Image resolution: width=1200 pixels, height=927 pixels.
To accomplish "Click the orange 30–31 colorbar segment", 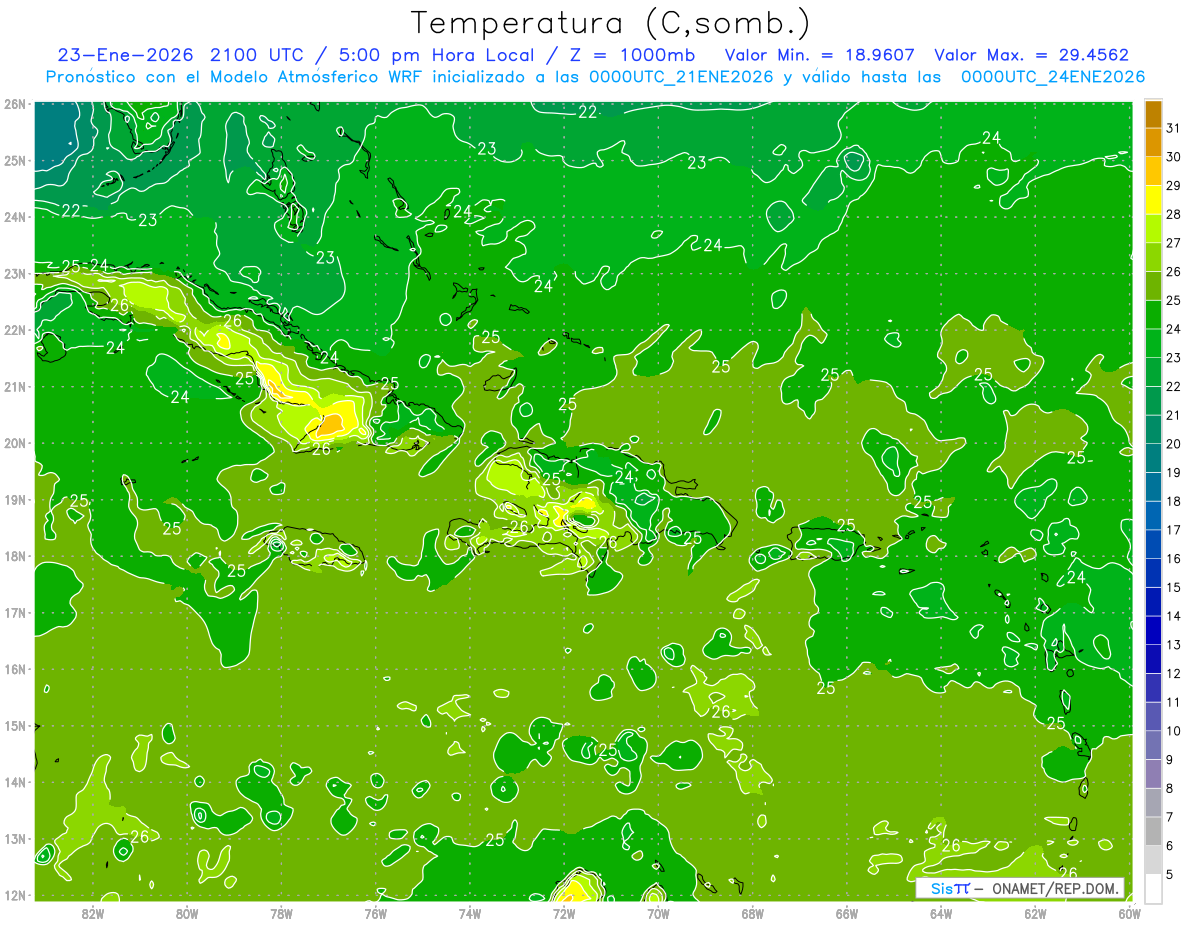I will pos(1153,143).
